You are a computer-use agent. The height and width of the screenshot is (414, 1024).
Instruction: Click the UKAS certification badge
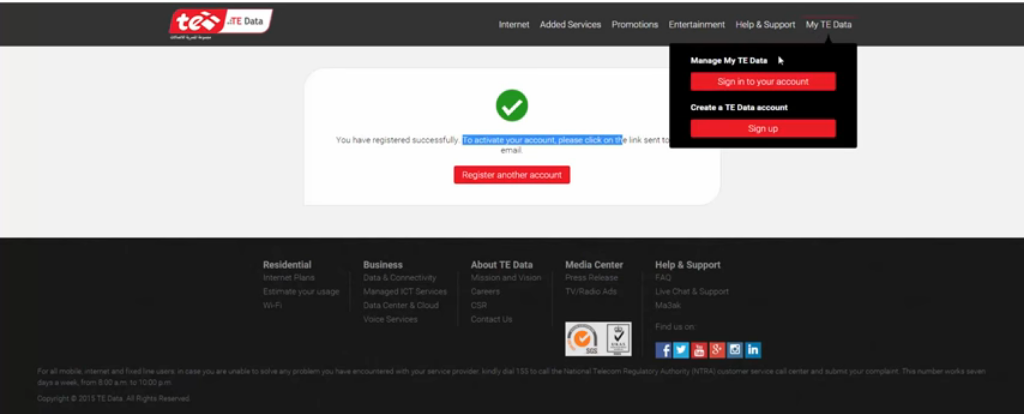click(617, 339)
